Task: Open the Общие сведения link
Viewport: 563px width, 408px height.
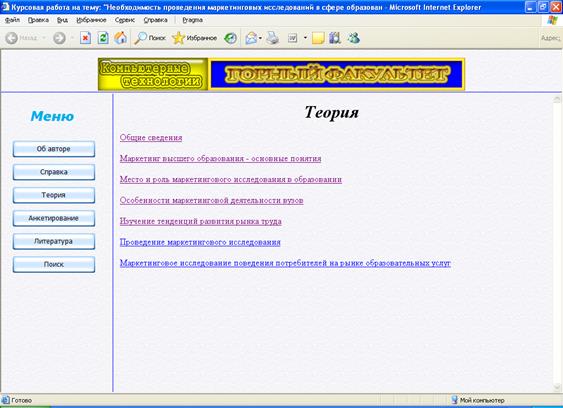Action: (x=151, y=138)
